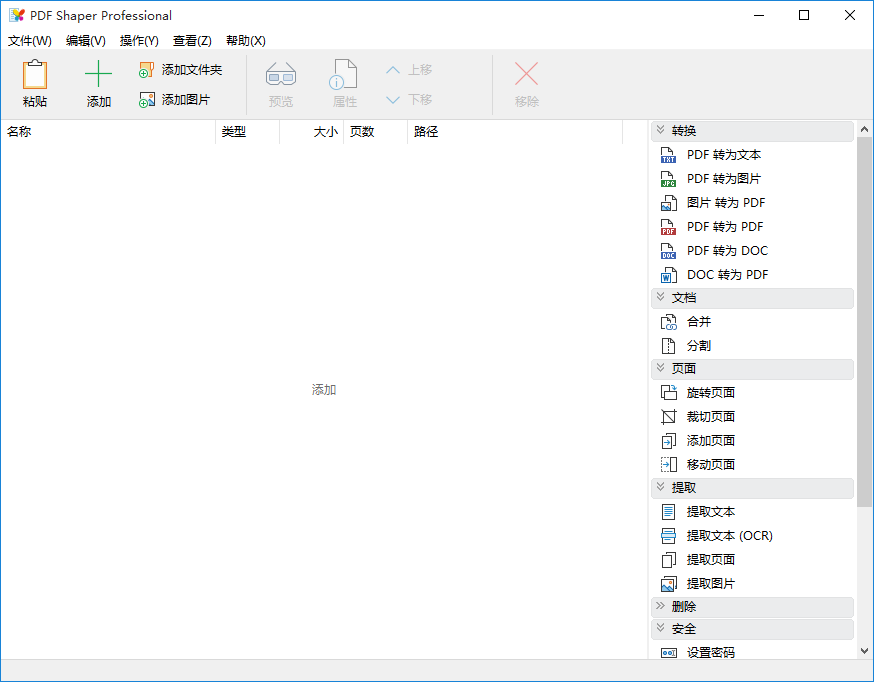Click the 路径 column header

coord(515,132)
